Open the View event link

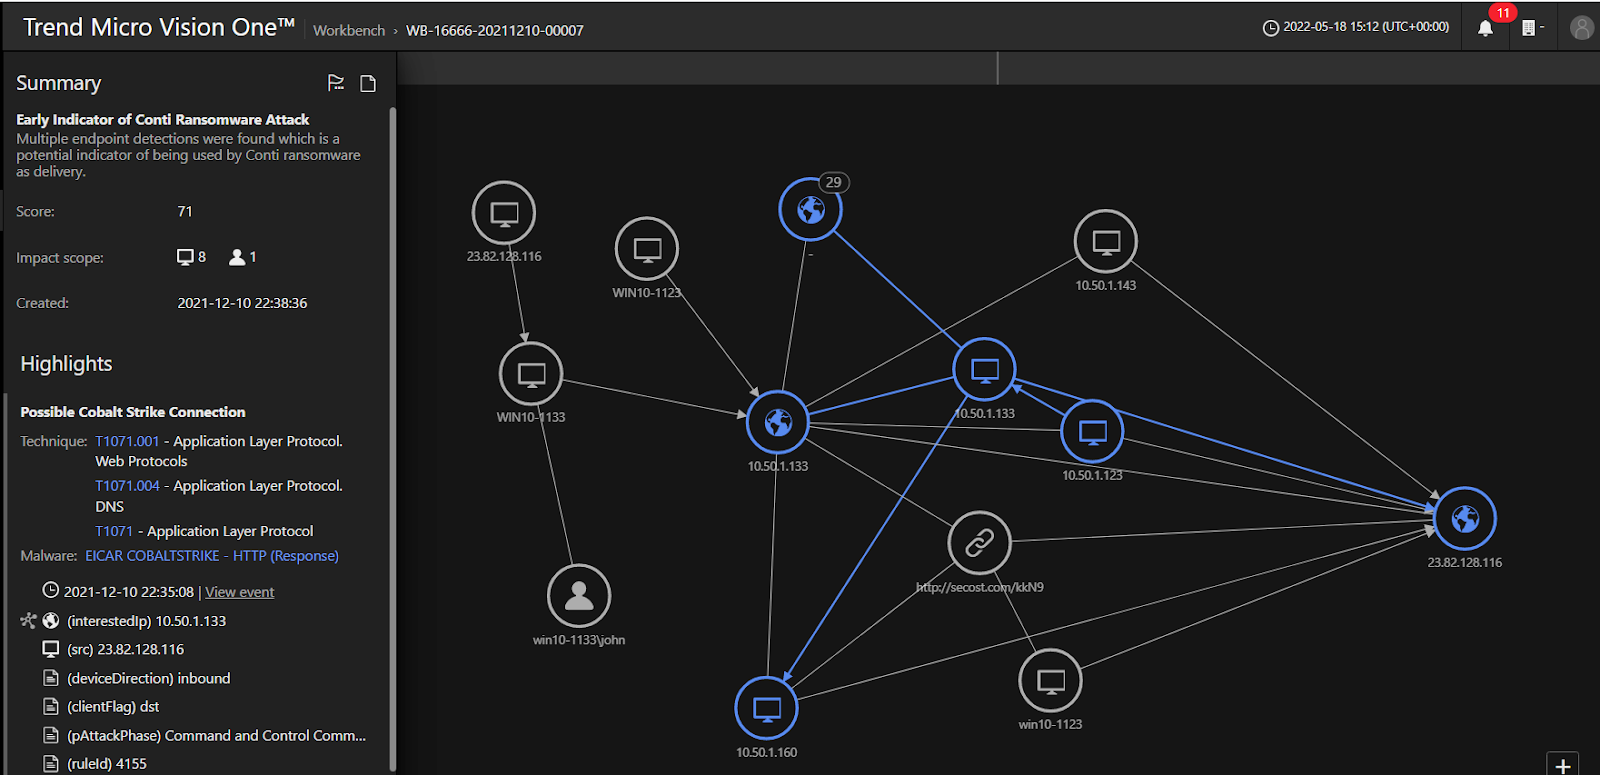(x=240, y=592)
